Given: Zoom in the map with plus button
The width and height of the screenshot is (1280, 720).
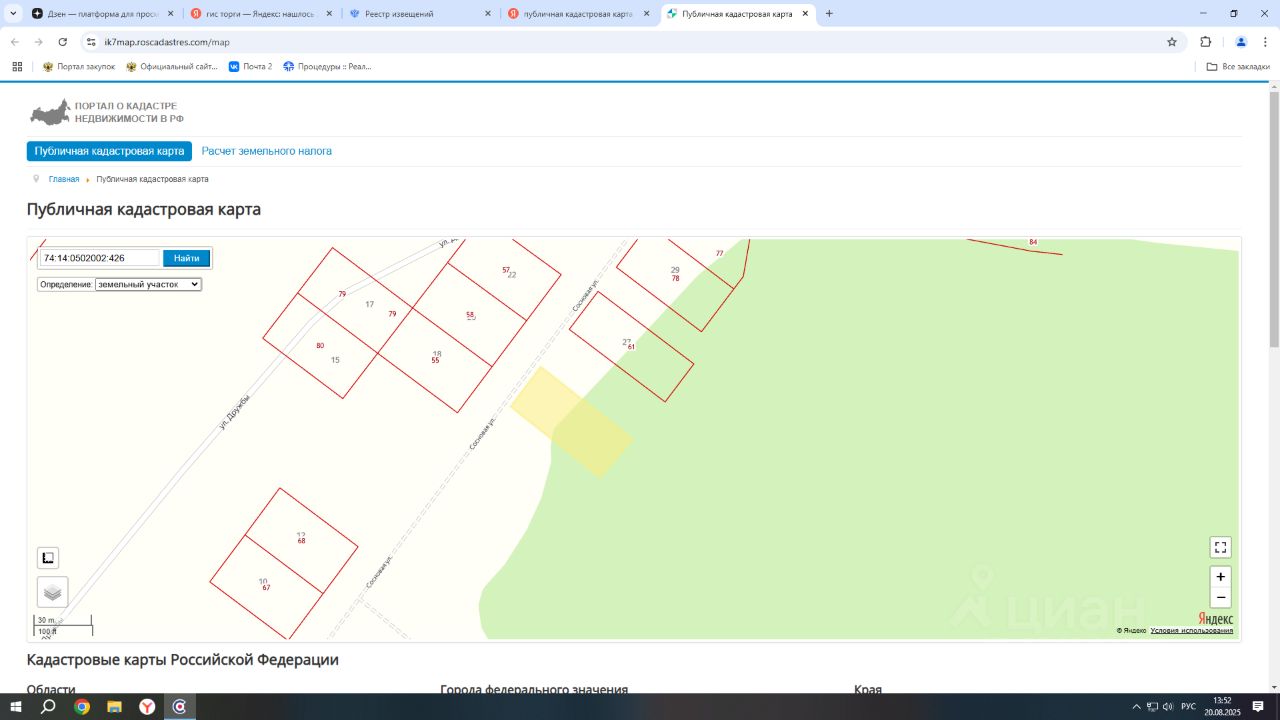Looking at the screenshot, I should click(1220, 577).
